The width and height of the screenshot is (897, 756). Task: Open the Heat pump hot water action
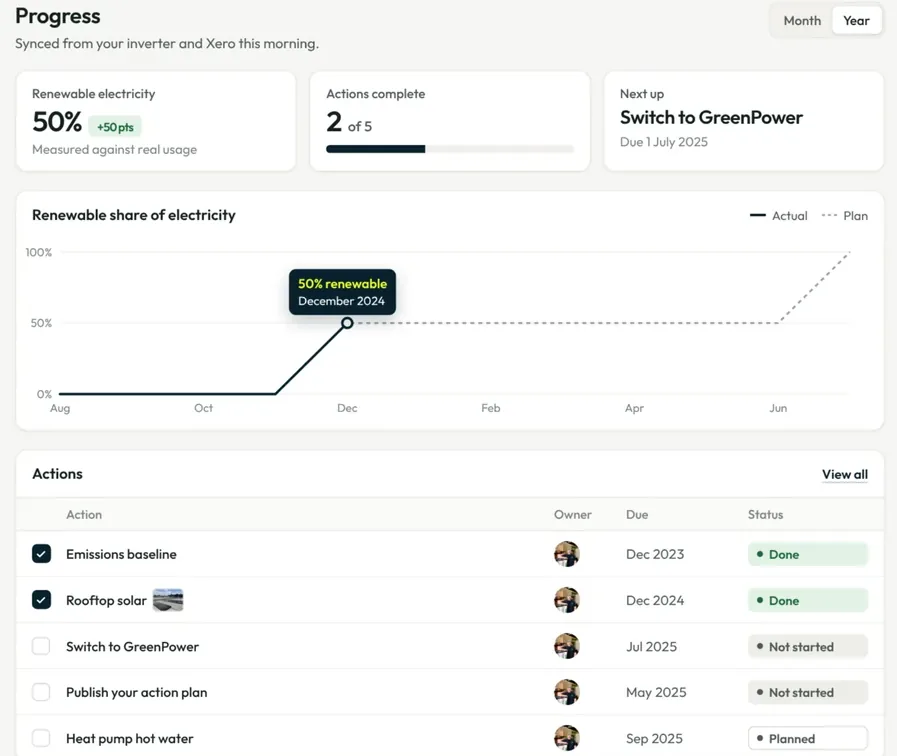(x=130, y=739)
